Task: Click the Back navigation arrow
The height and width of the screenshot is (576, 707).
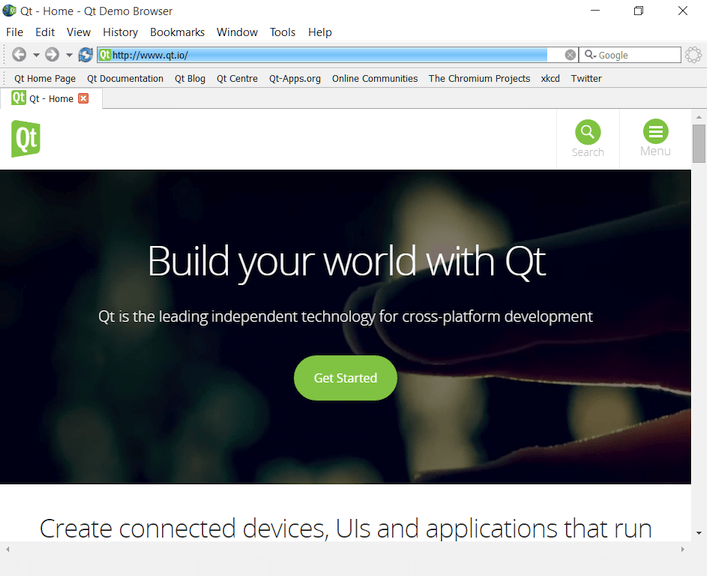Action: pos(19,55)
